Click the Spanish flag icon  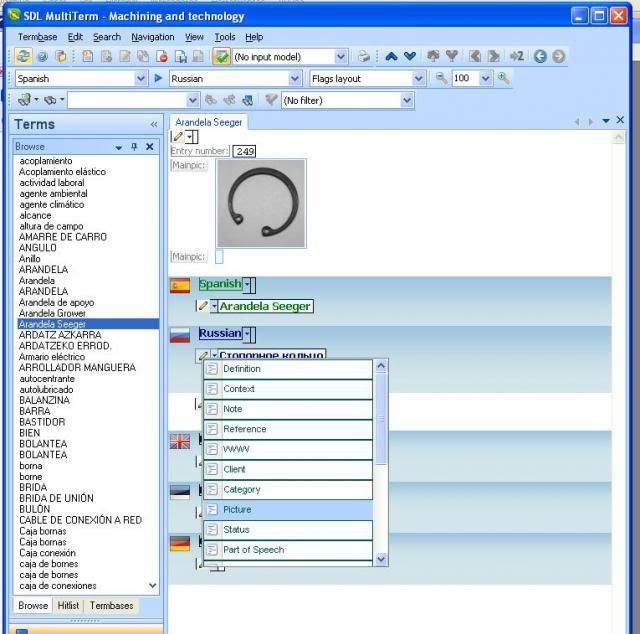(180, 285)
